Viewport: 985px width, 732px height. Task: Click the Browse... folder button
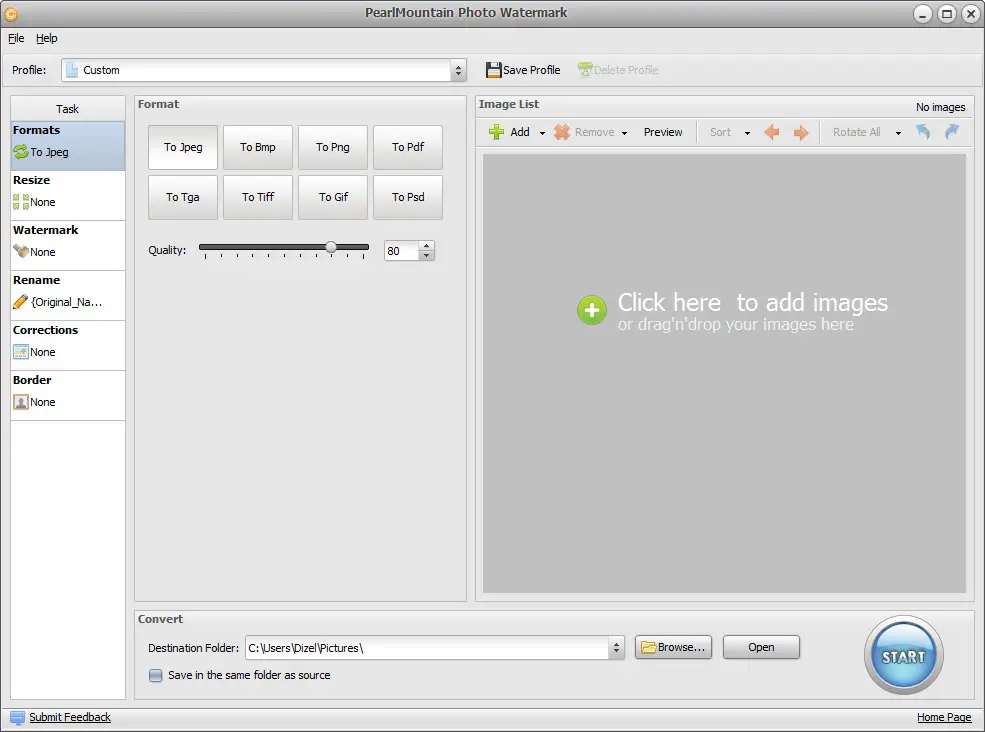tap(673, 647)
